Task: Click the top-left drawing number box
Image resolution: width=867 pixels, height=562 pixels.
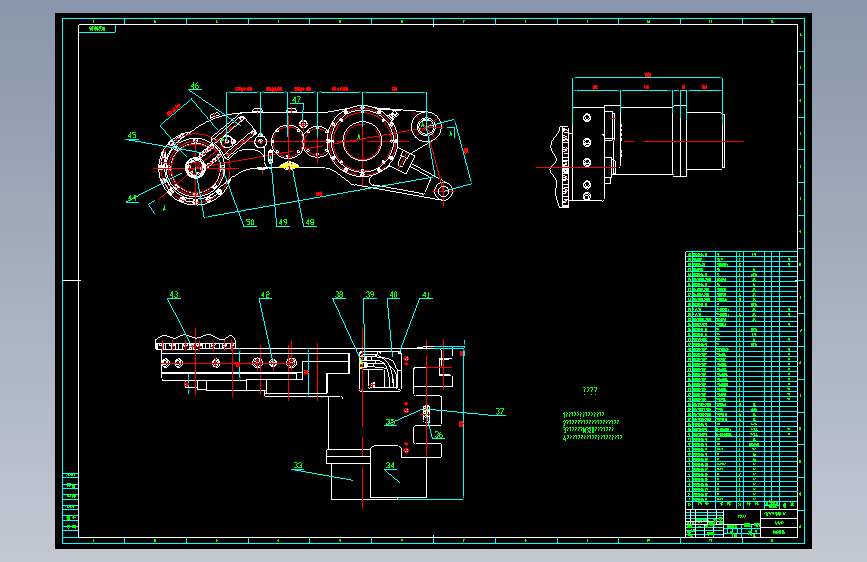Action: tap(97, 28)
